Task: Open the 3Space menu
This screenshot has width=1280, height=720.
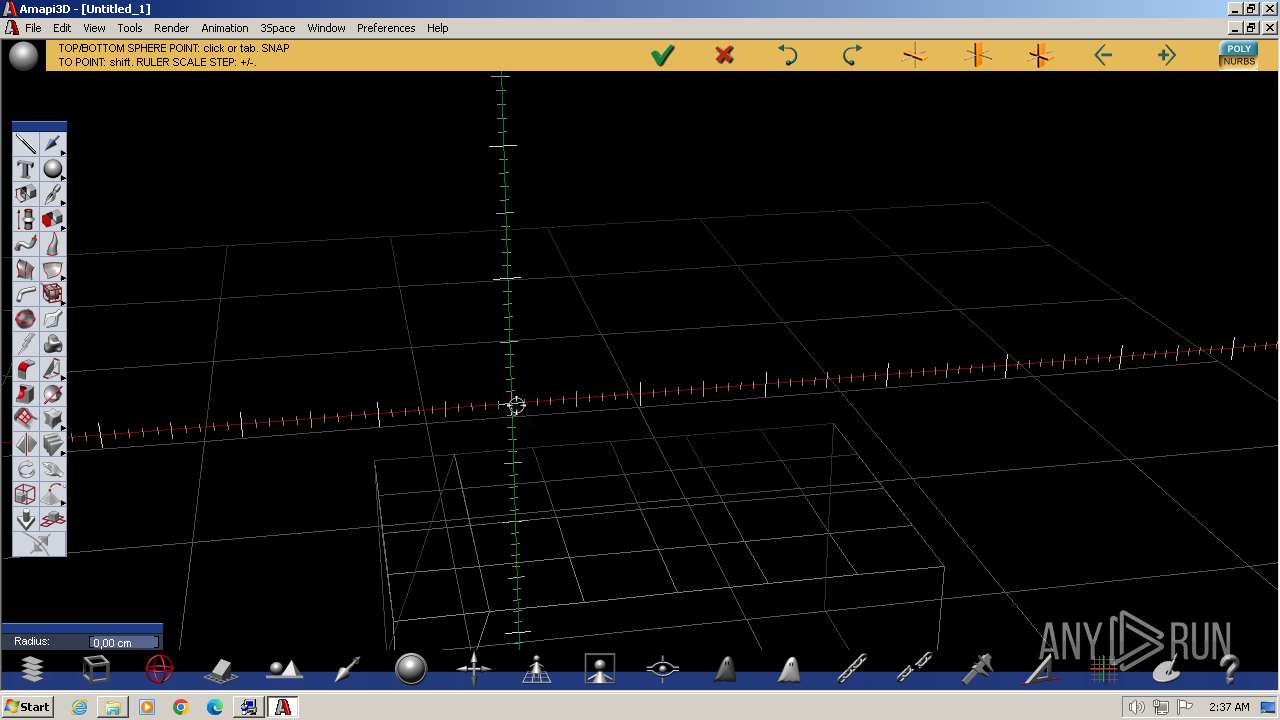Action: click(x=278, y=28)
